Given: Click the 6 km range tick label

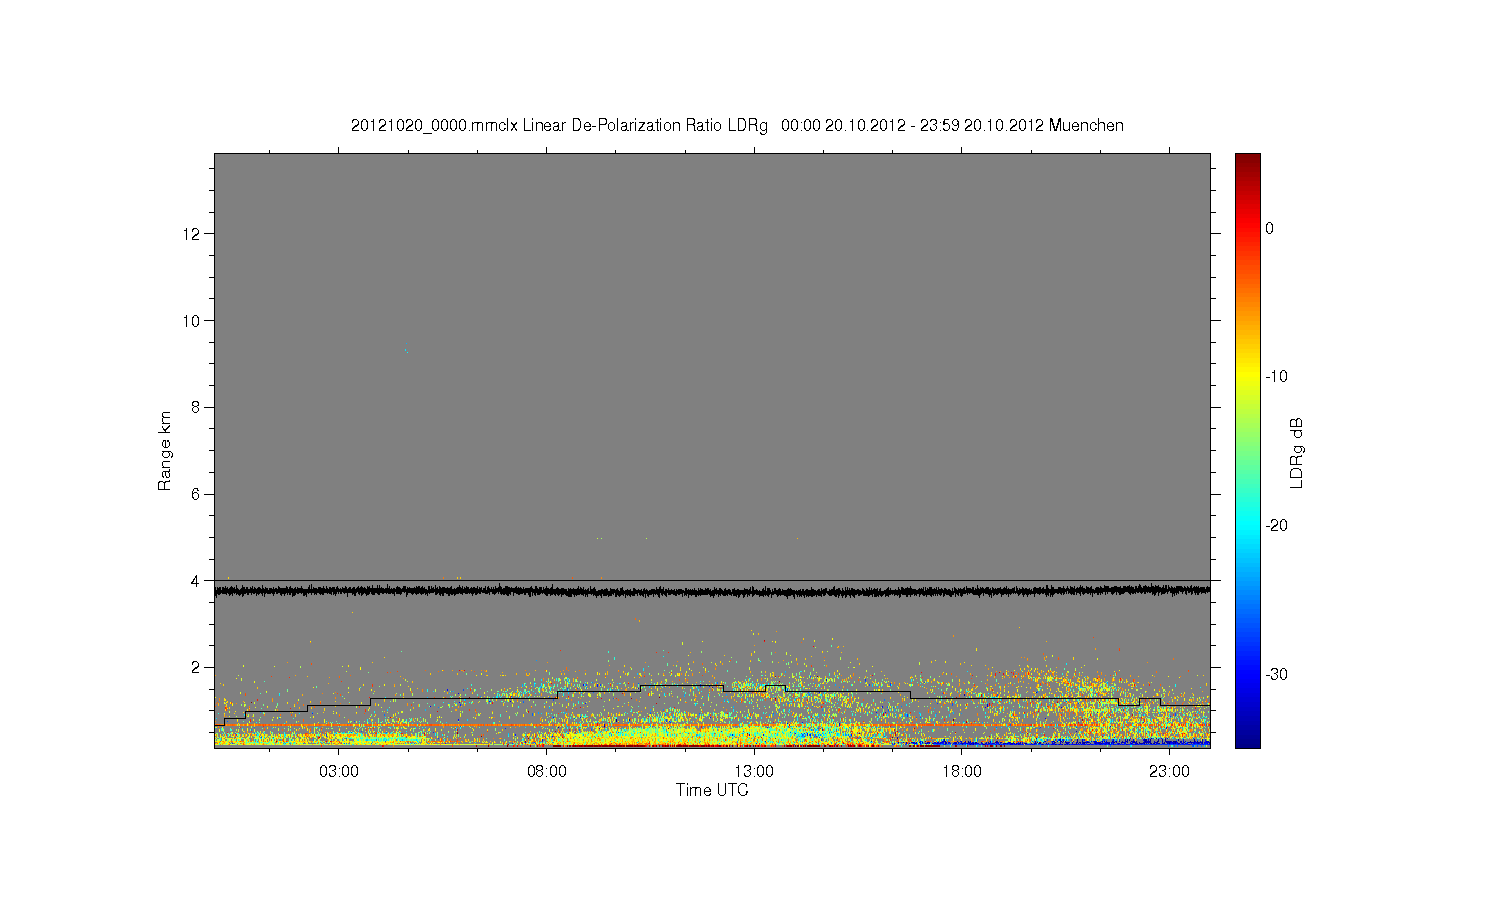Looking at the screenshot, I should pos(197,494).
